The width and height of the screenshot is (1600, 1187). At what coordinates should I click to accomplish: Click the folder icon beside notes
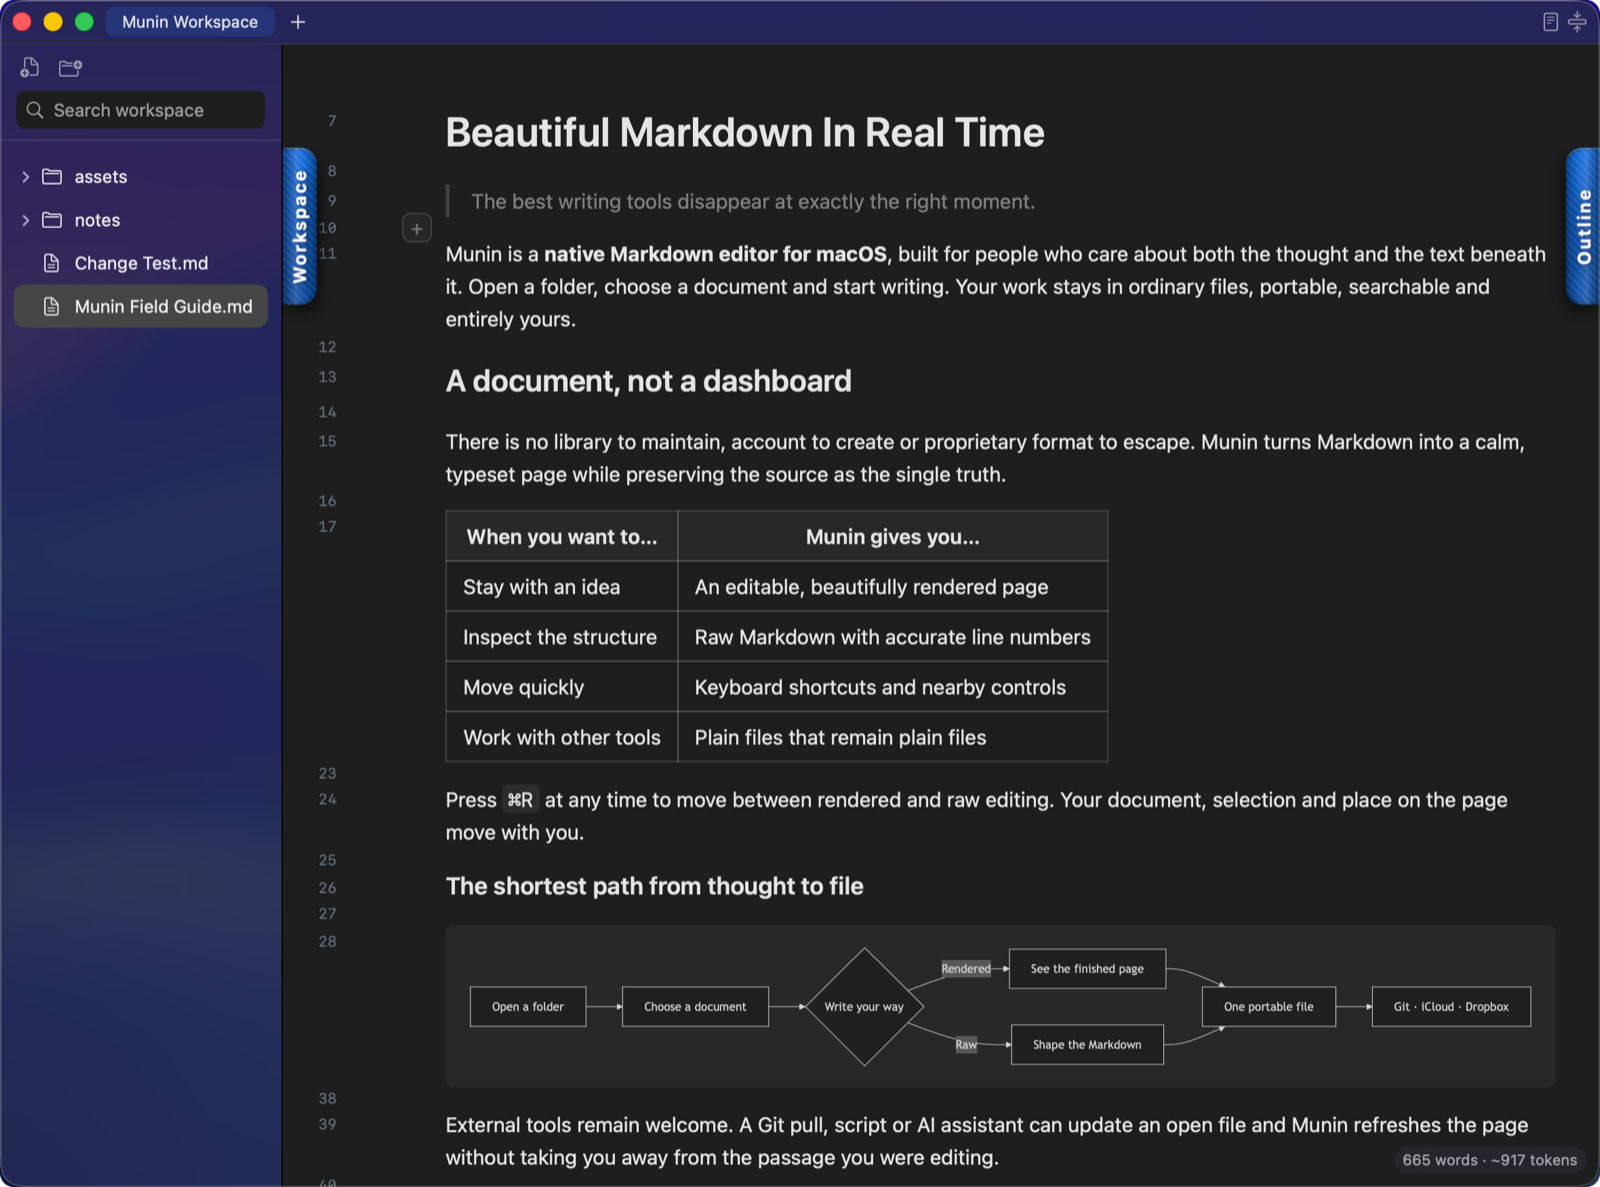tap(52, 220)
